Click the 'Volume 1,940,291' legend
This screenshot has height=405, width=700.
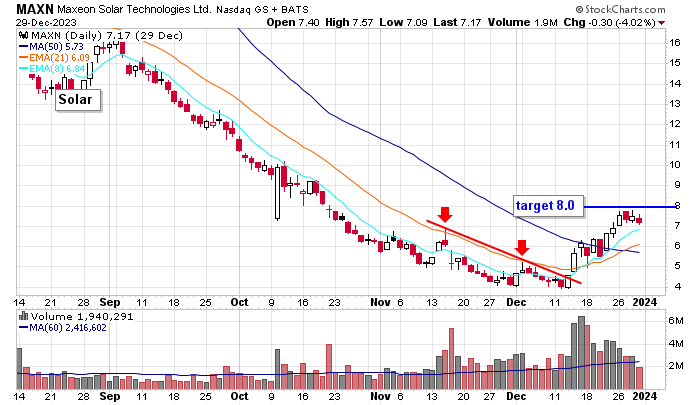(82, 317)
